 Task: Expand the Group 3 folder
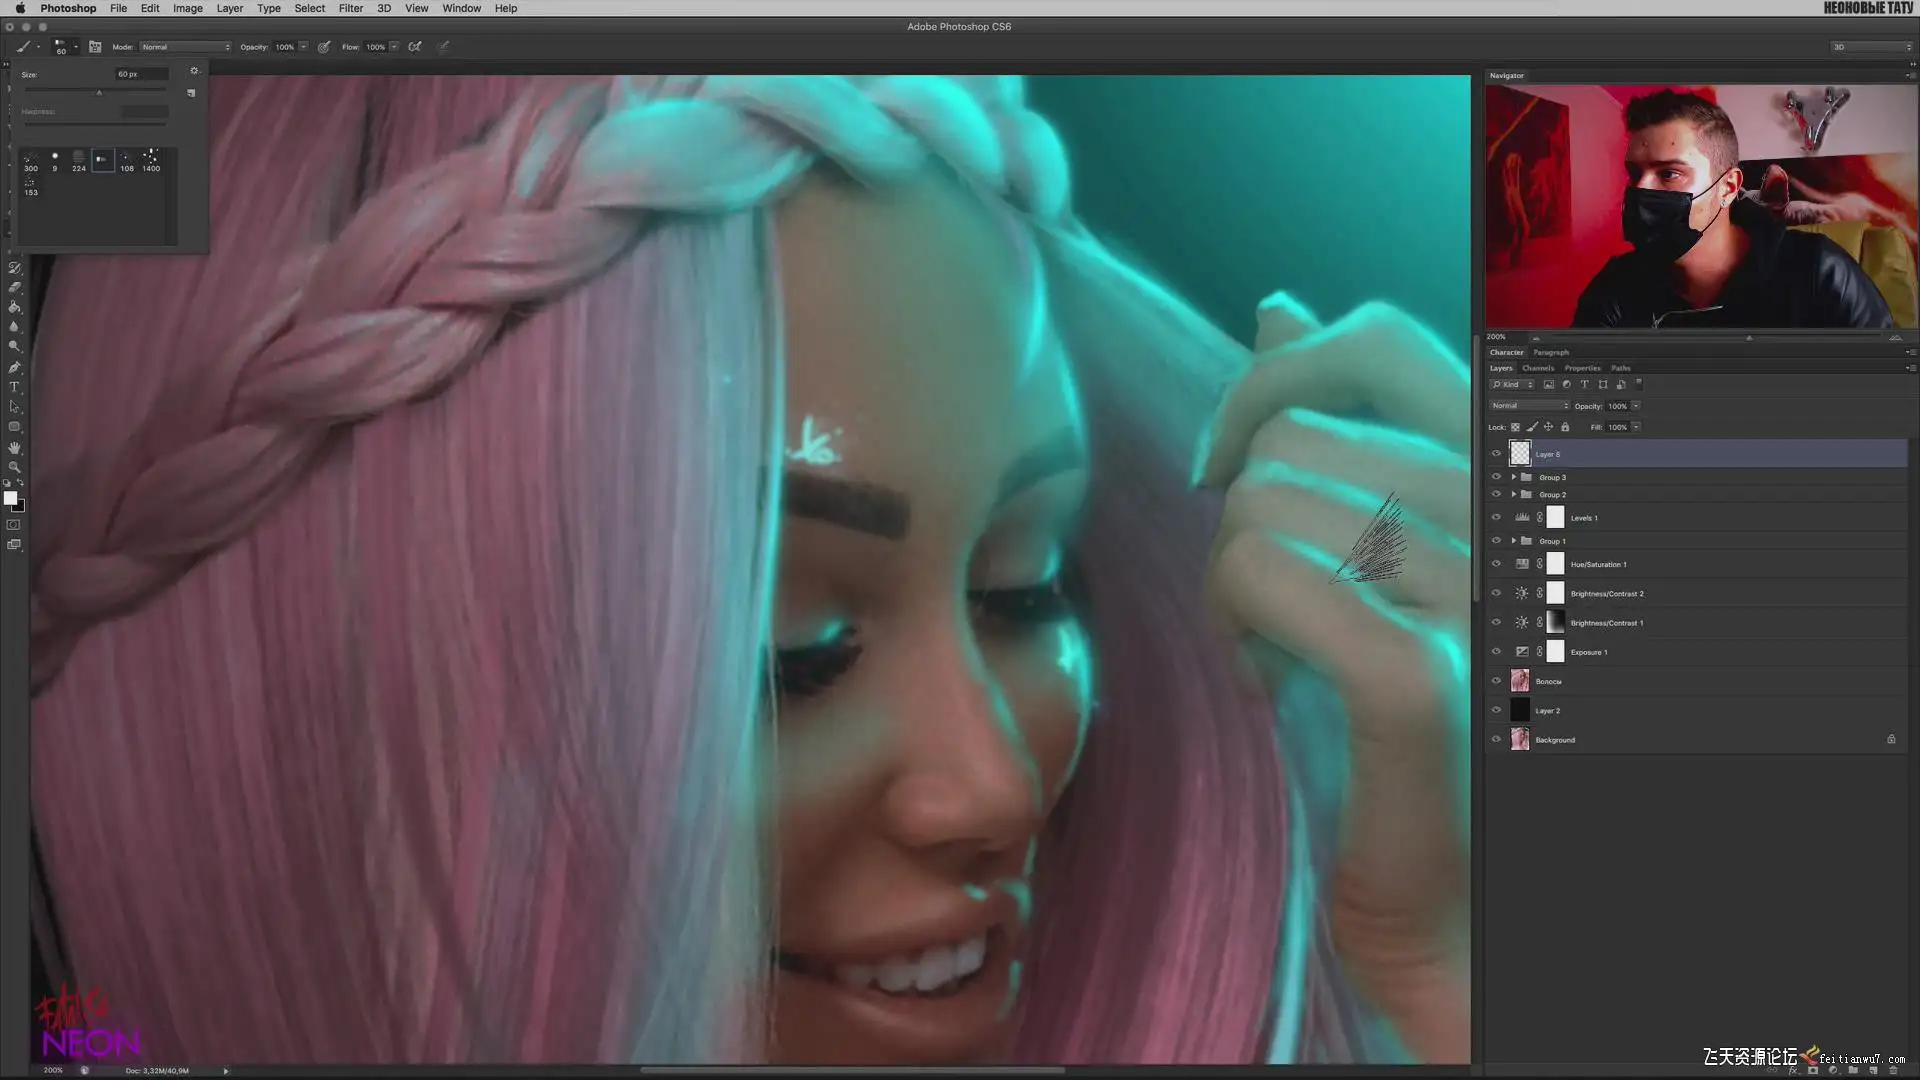point(1513,477)
